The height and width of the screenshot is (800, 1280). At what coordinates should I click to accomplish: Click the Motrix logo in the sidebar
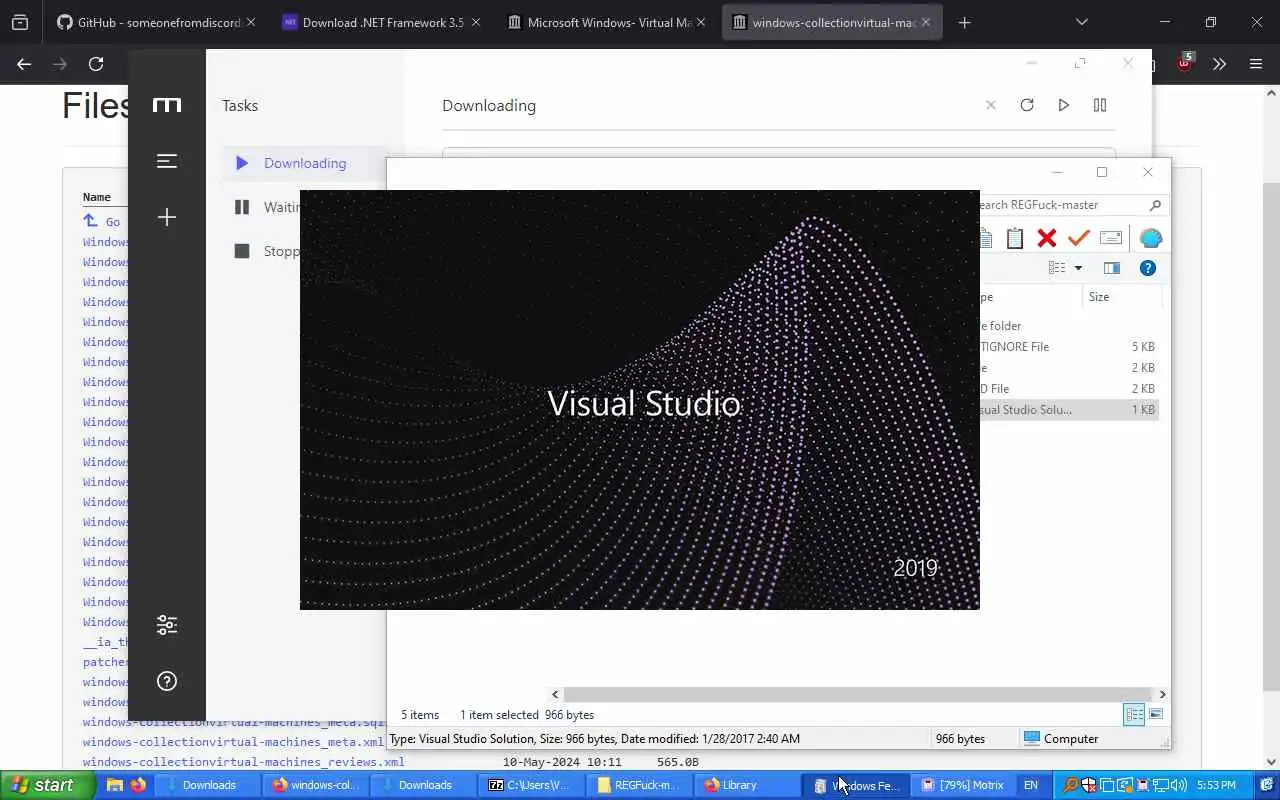[167, 104]
